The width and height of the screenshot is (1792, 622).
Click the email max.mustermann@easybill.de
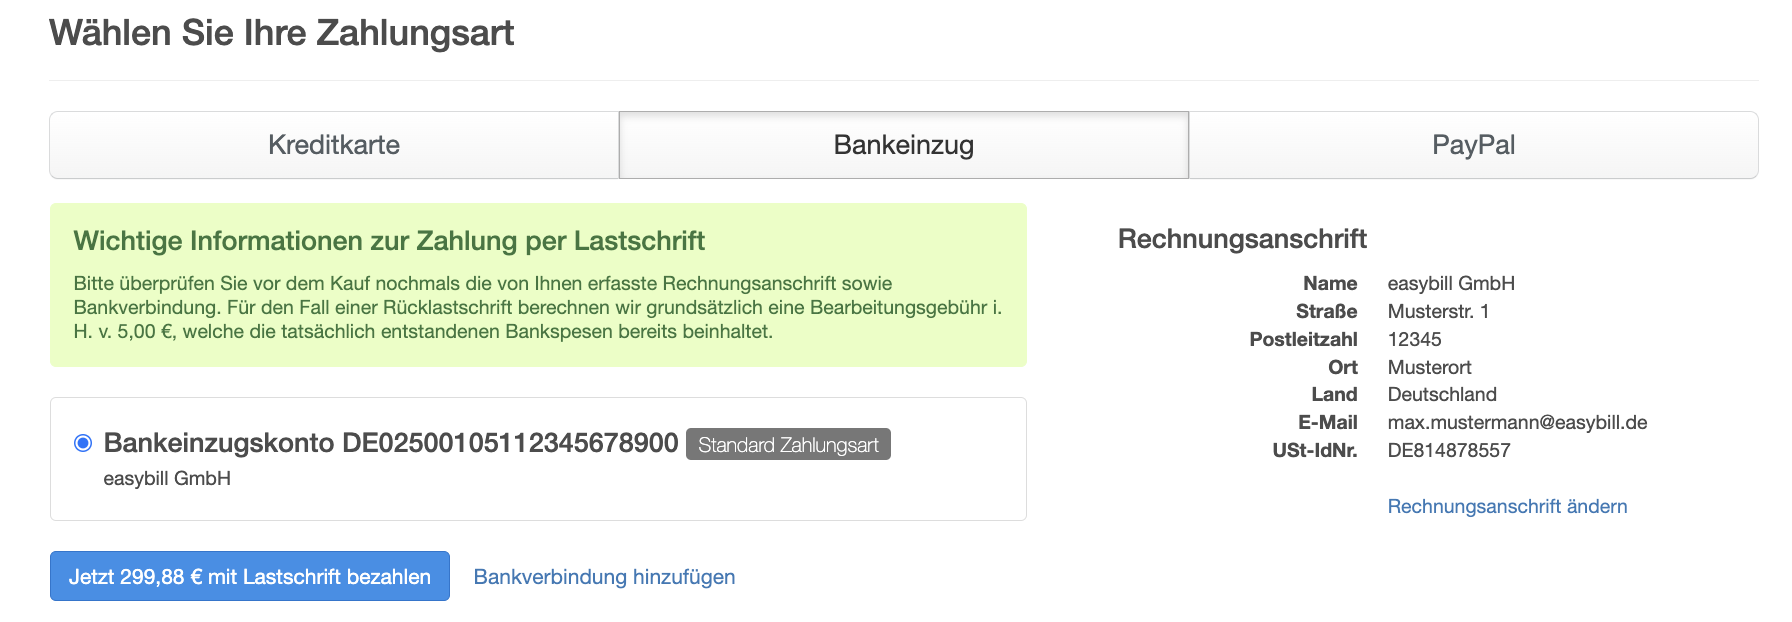coord(1517,422)
